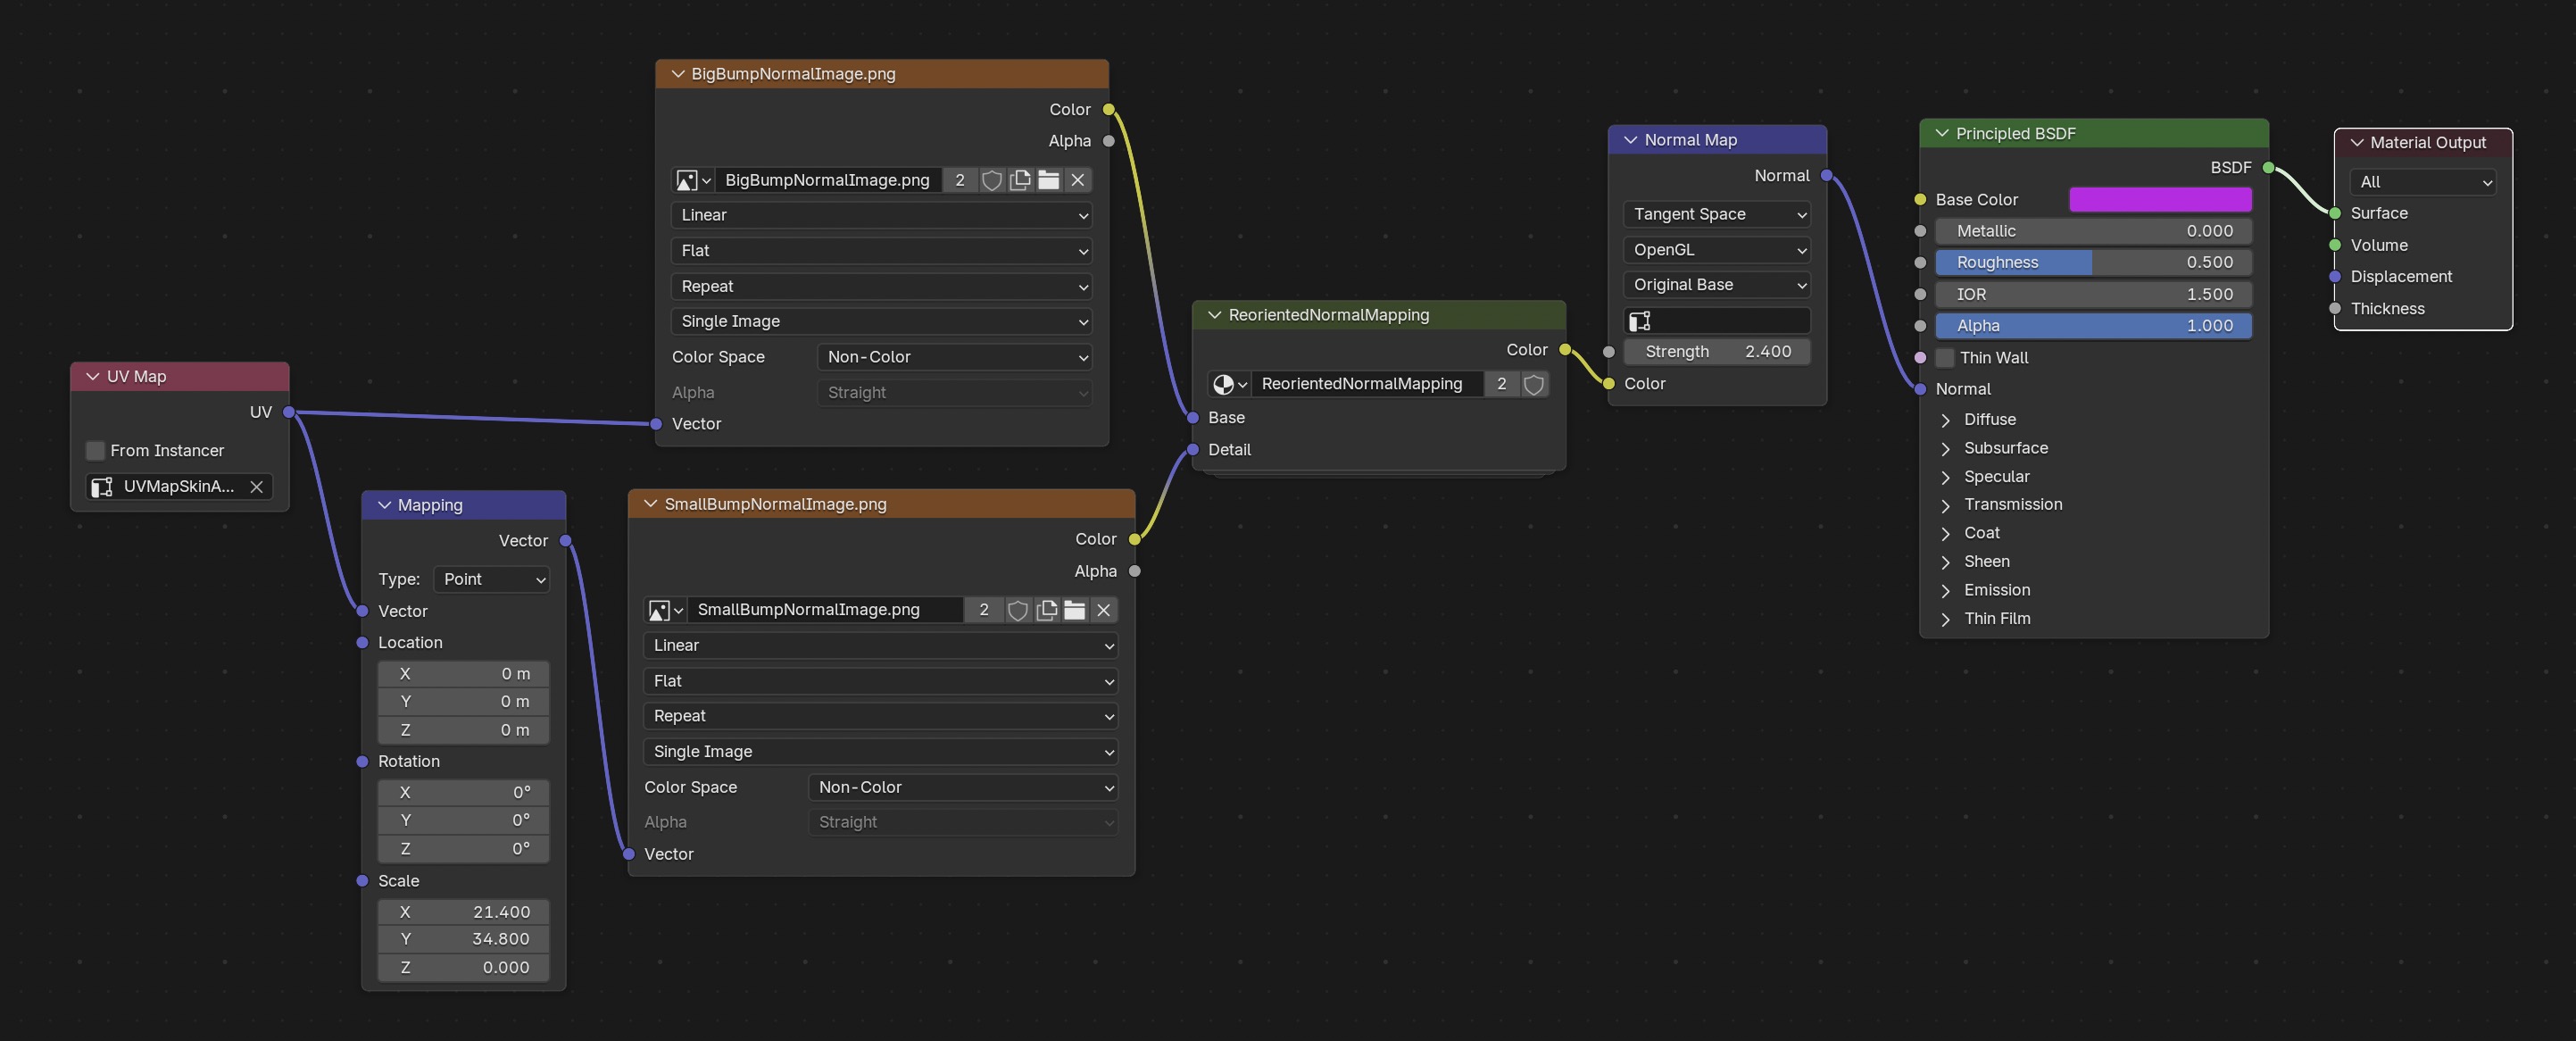Open file folder icon for BigBumpNormalImage.png
The width and height of the screenshot is (2576, 1041).
coord(1048,180)
